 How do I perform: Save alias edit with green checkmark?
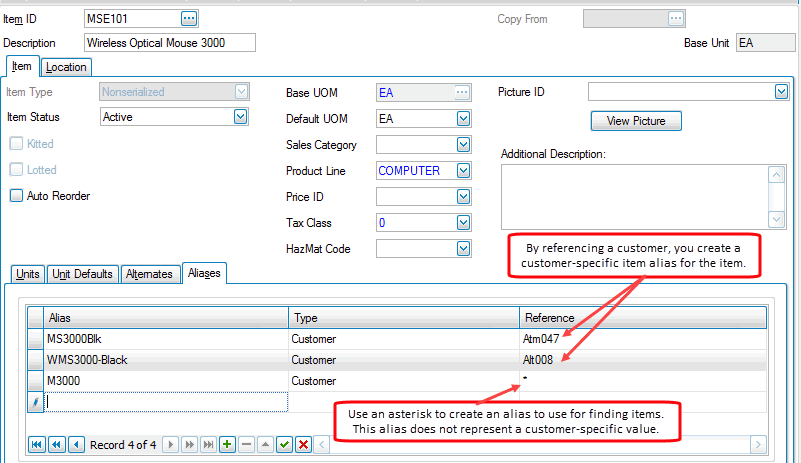pos(284,444)
